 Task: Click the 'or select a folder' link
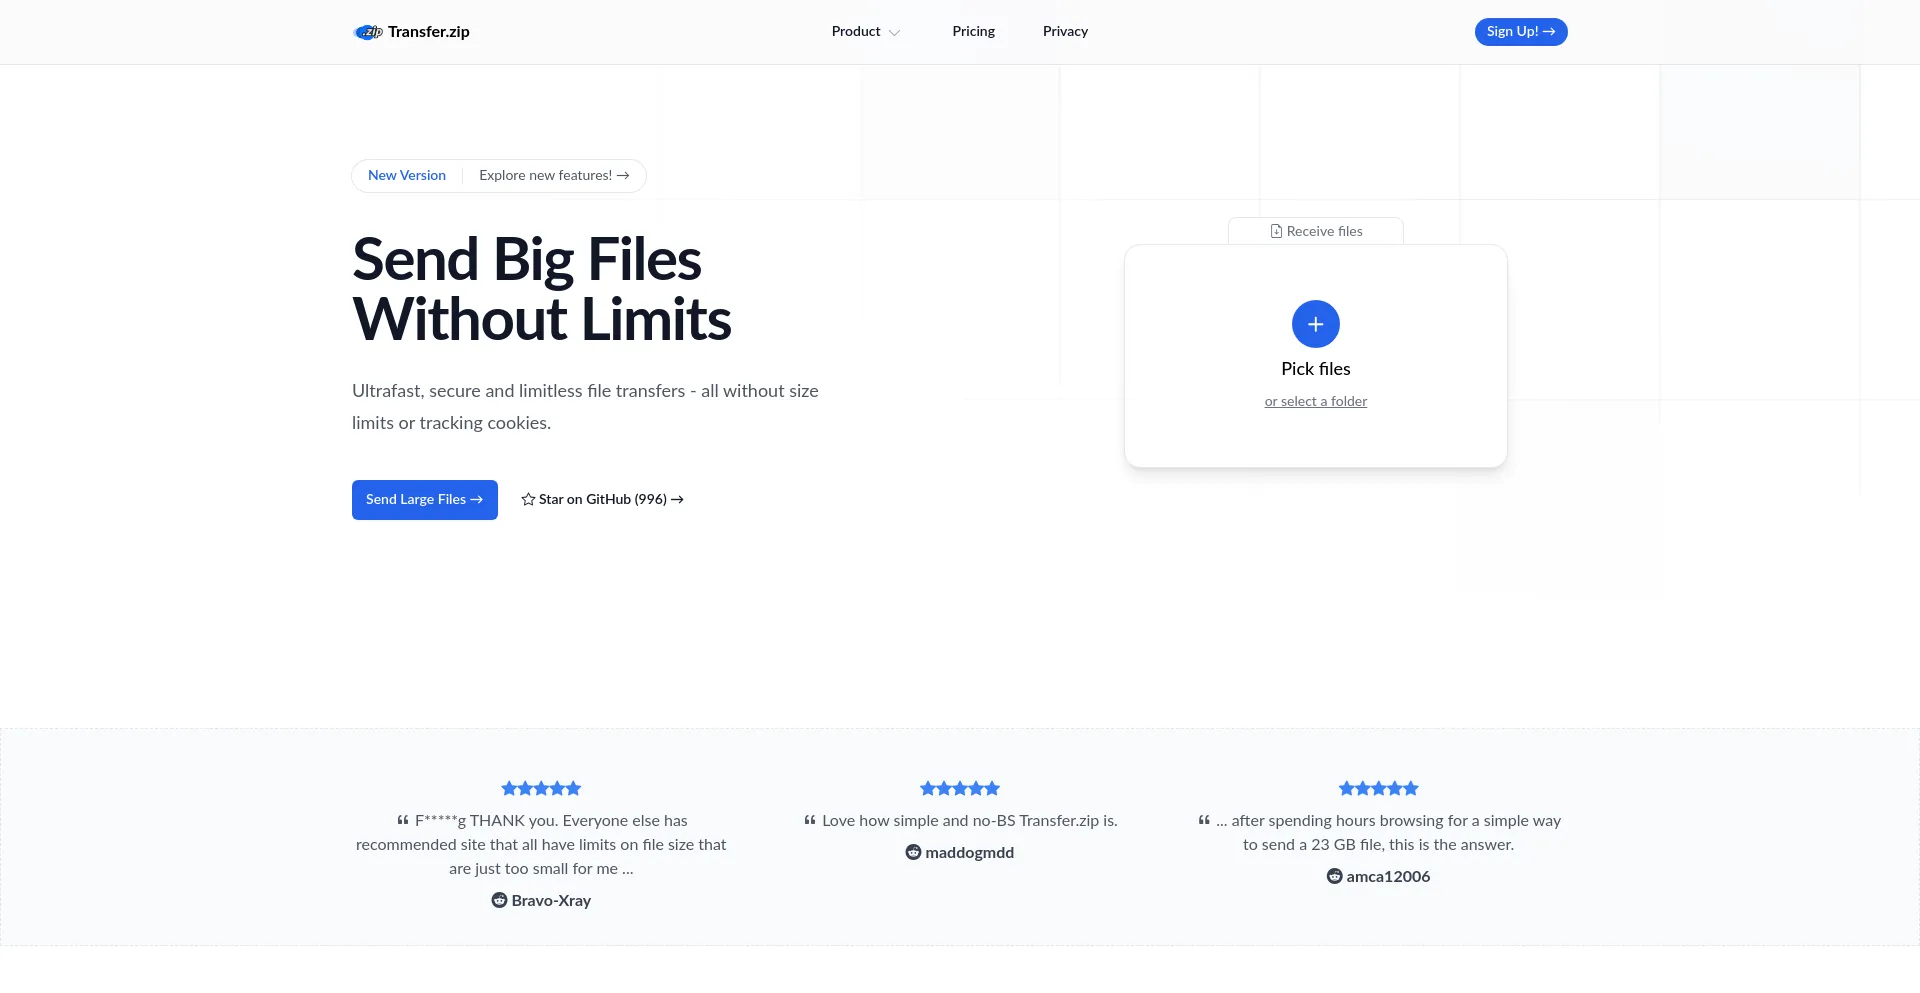click(x=1315, y=402)
